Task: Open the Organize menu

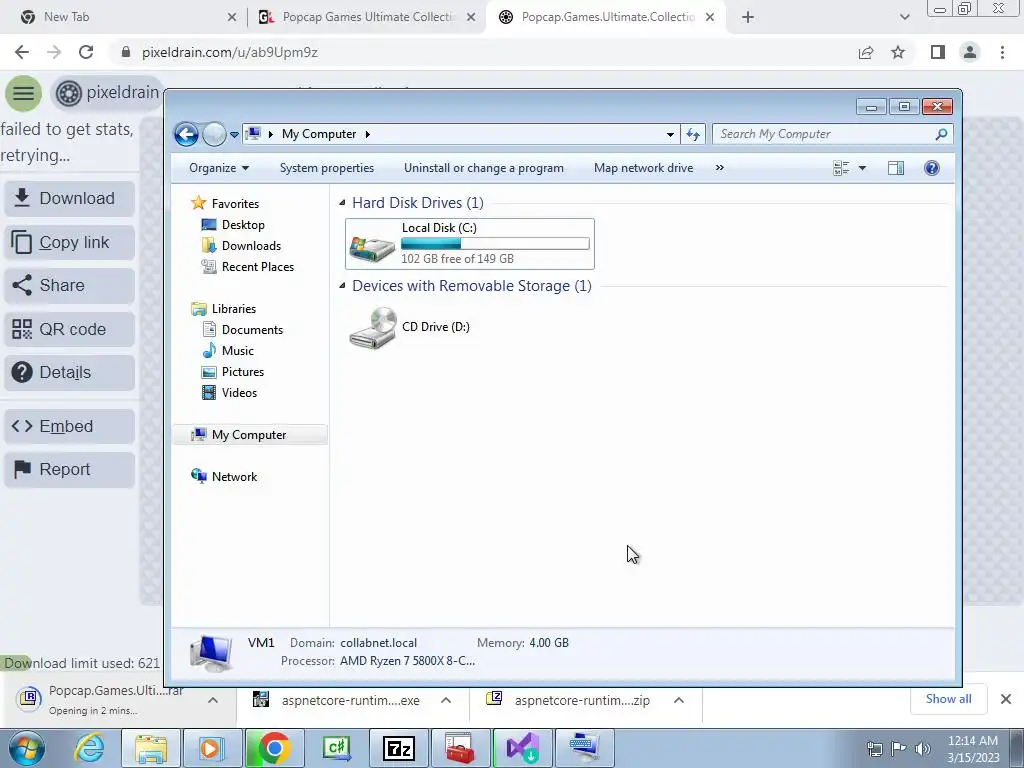Action: (219, 168)
